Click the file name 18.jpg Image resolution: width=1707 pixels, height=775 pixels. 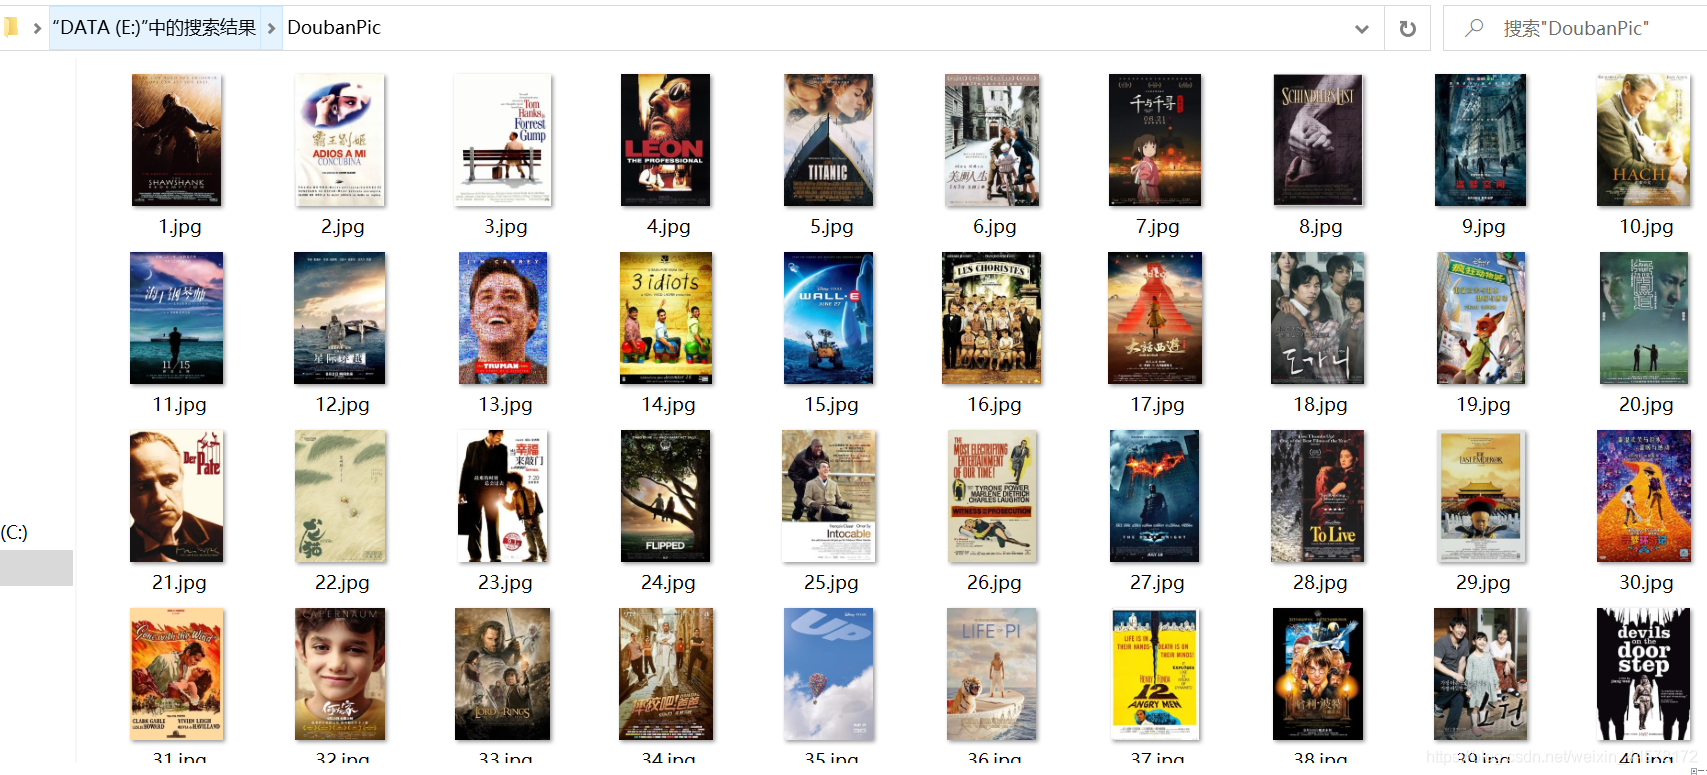[x=1320, y=405]
